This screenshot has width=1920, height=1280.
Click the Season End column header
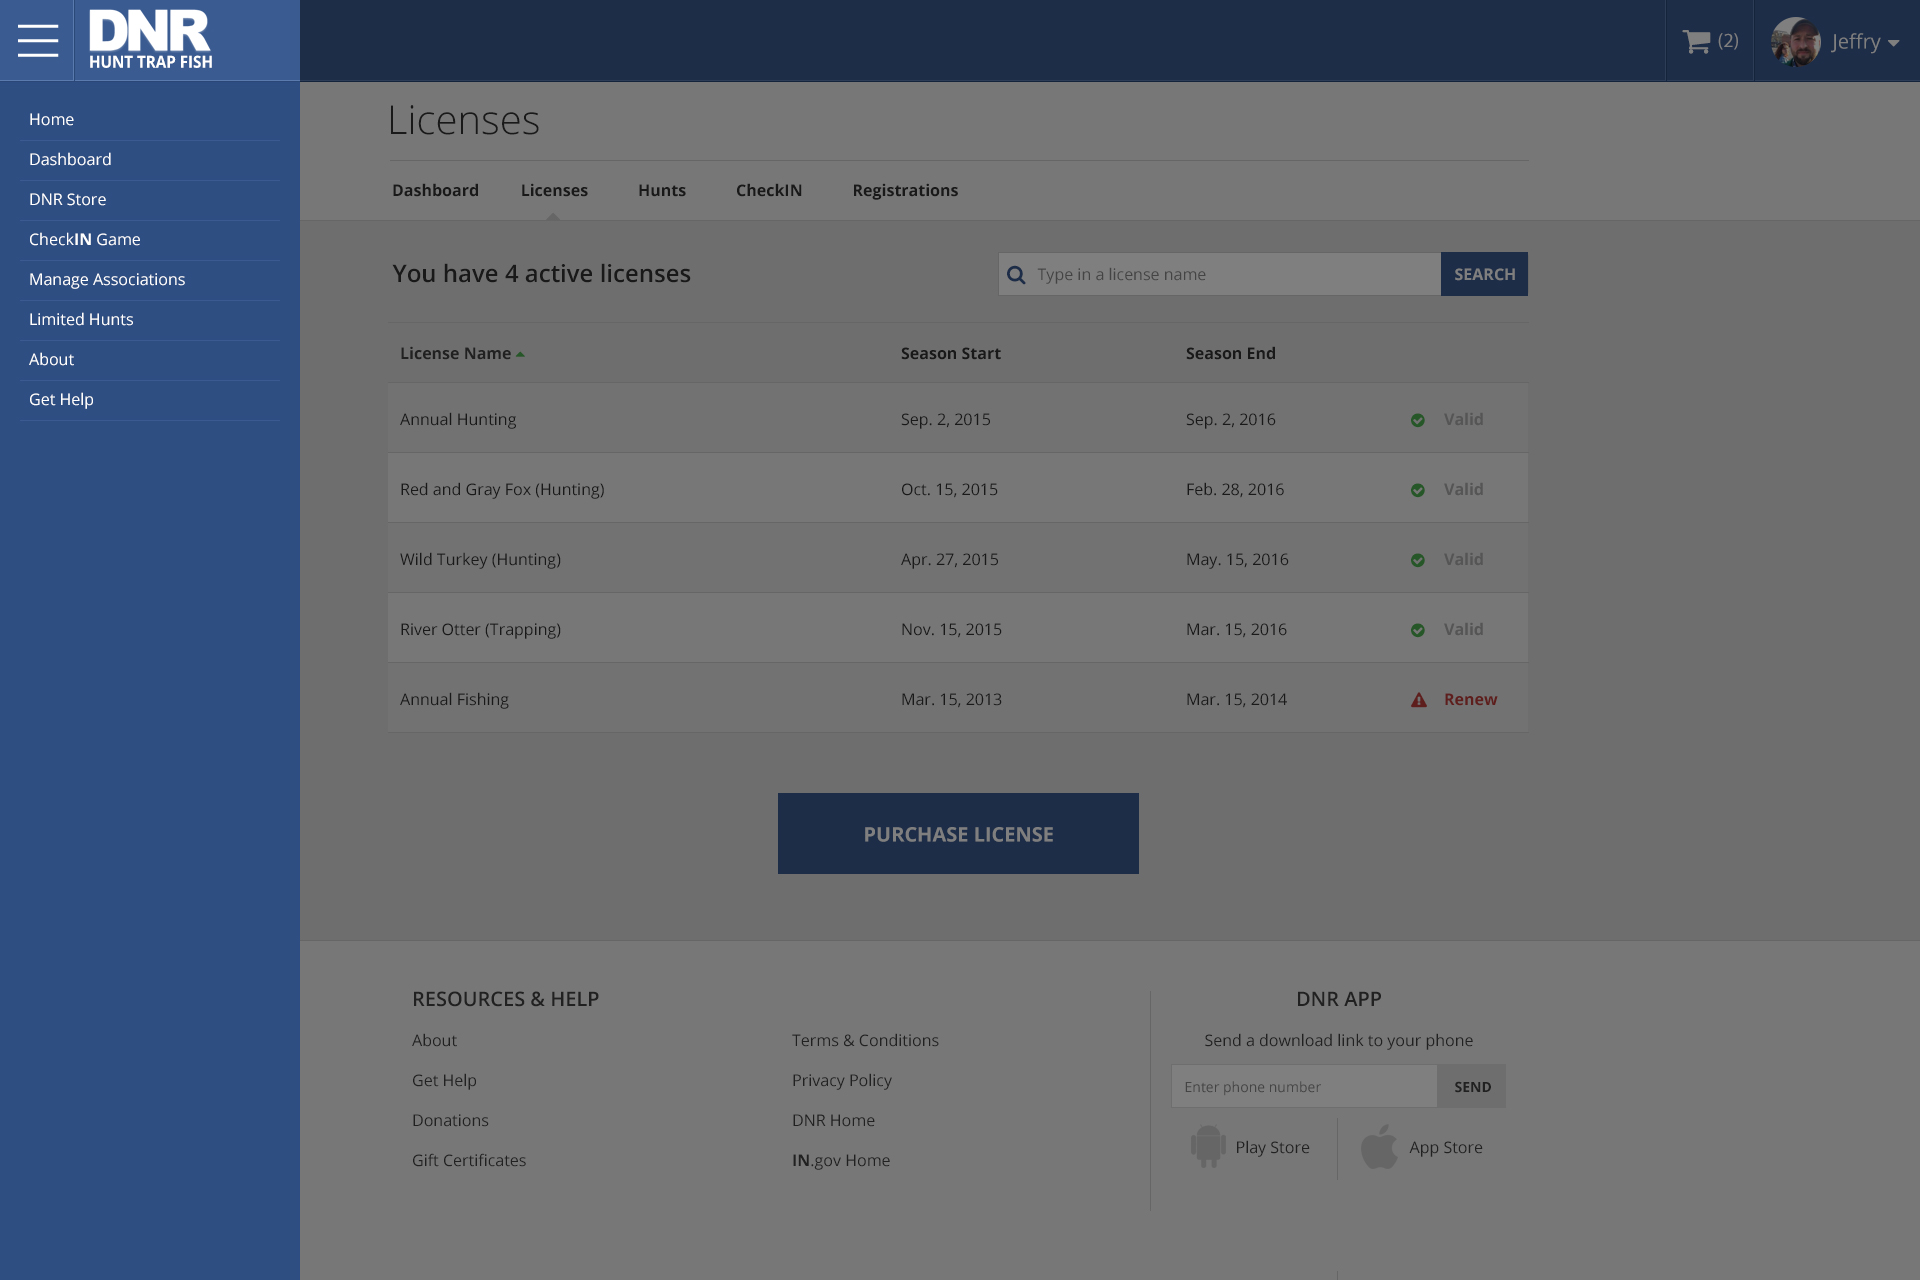coord(1230,353)
